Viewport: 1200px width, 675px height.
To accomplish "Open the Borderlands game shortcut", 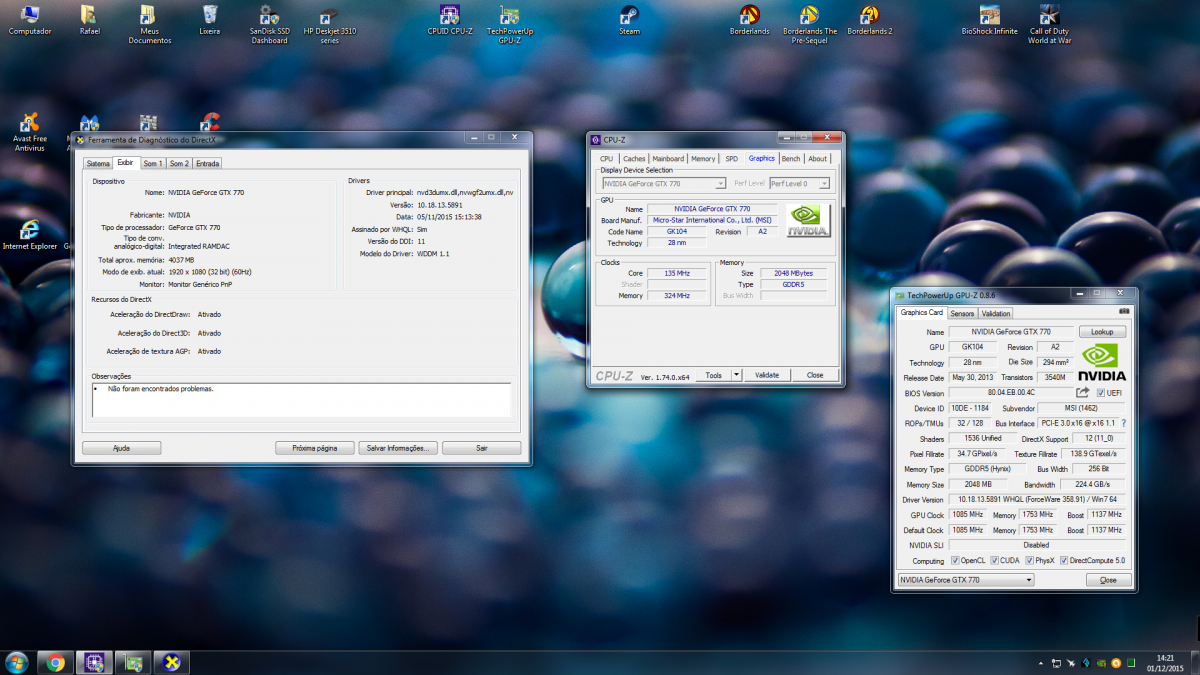I will [749, 20].
